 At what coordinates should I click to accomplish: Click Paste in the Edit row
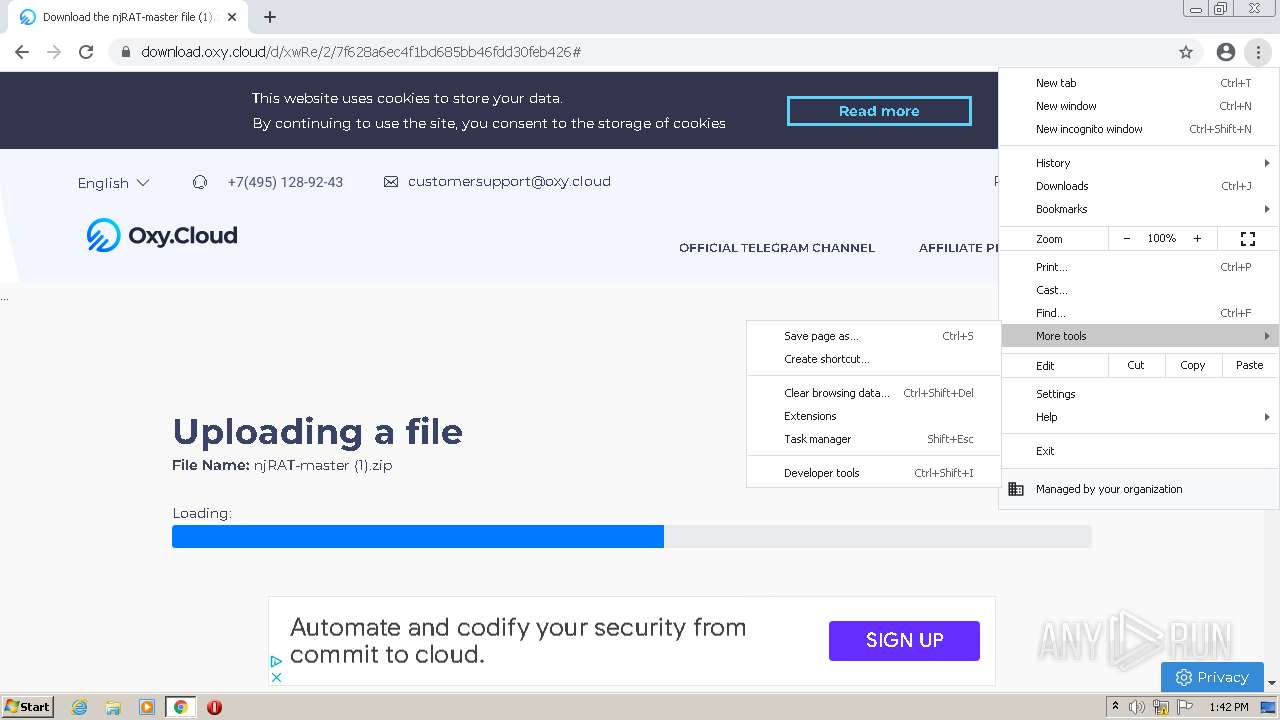(1250, 365)
